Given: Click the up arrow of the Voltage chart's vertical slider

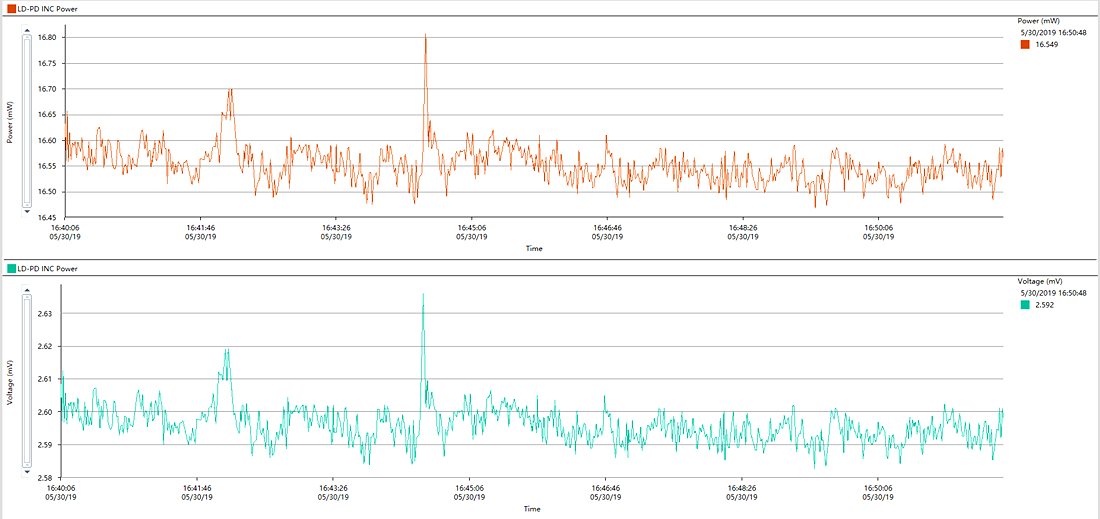Looking at the screenshot, I should coord(27,289).
